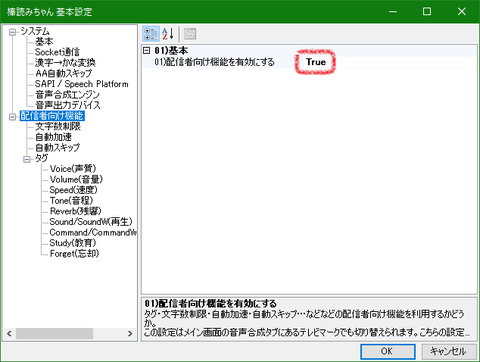Open AA自動スキップ settings

click(x=63, y=73)
